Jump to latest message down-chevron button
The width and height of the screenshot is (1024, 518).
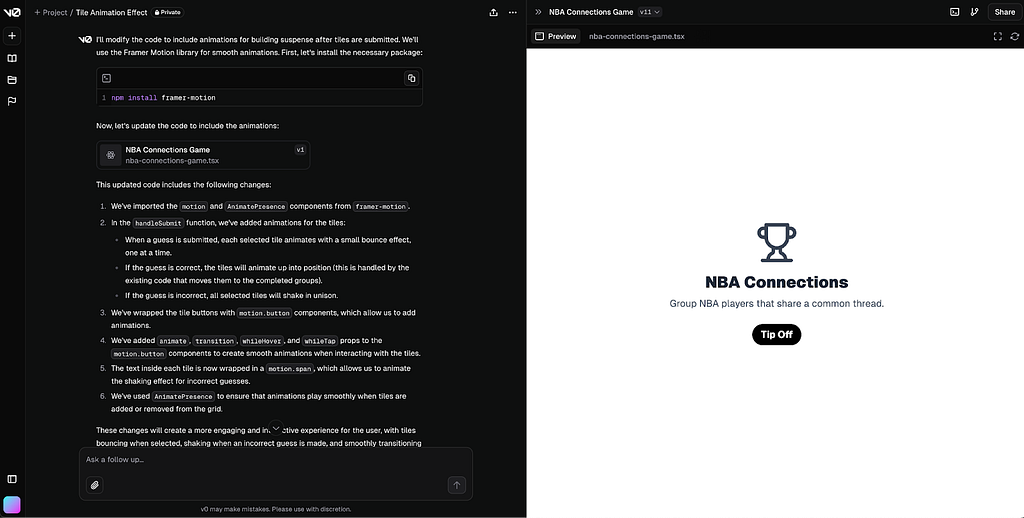(x=276, y=429)
